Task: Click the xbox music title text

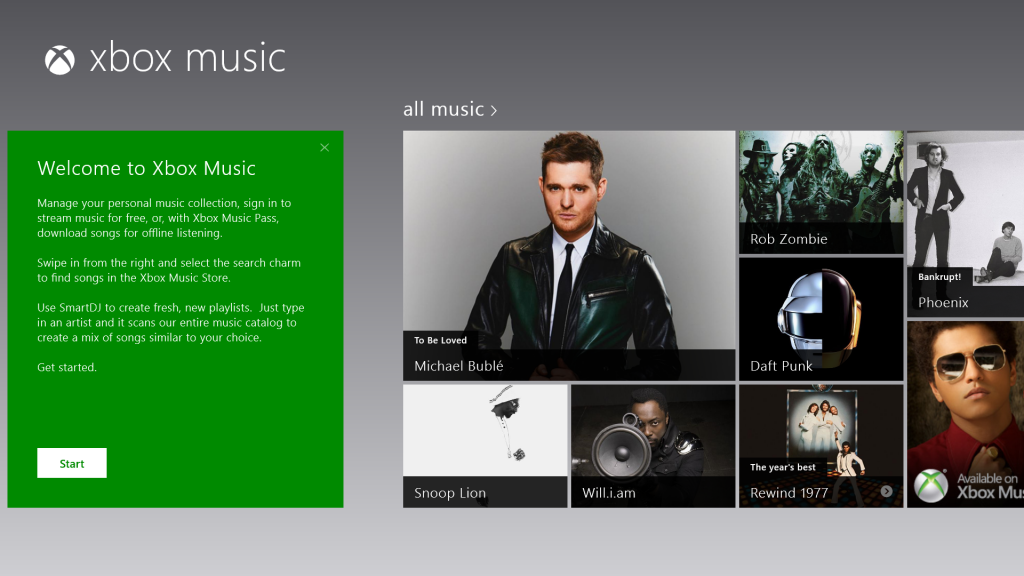Action: (x=188, y=58)
